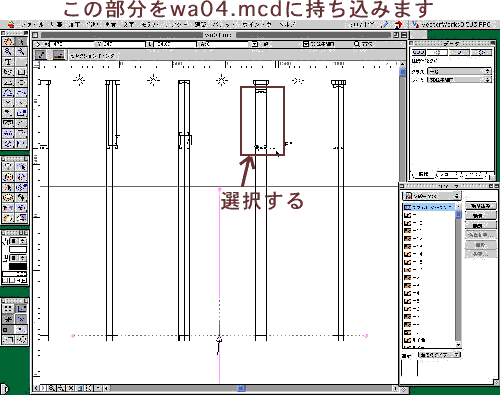Select the zoom in magnifier tool
The width and height of the screenshot is (500, 395).
coord(8,51)
